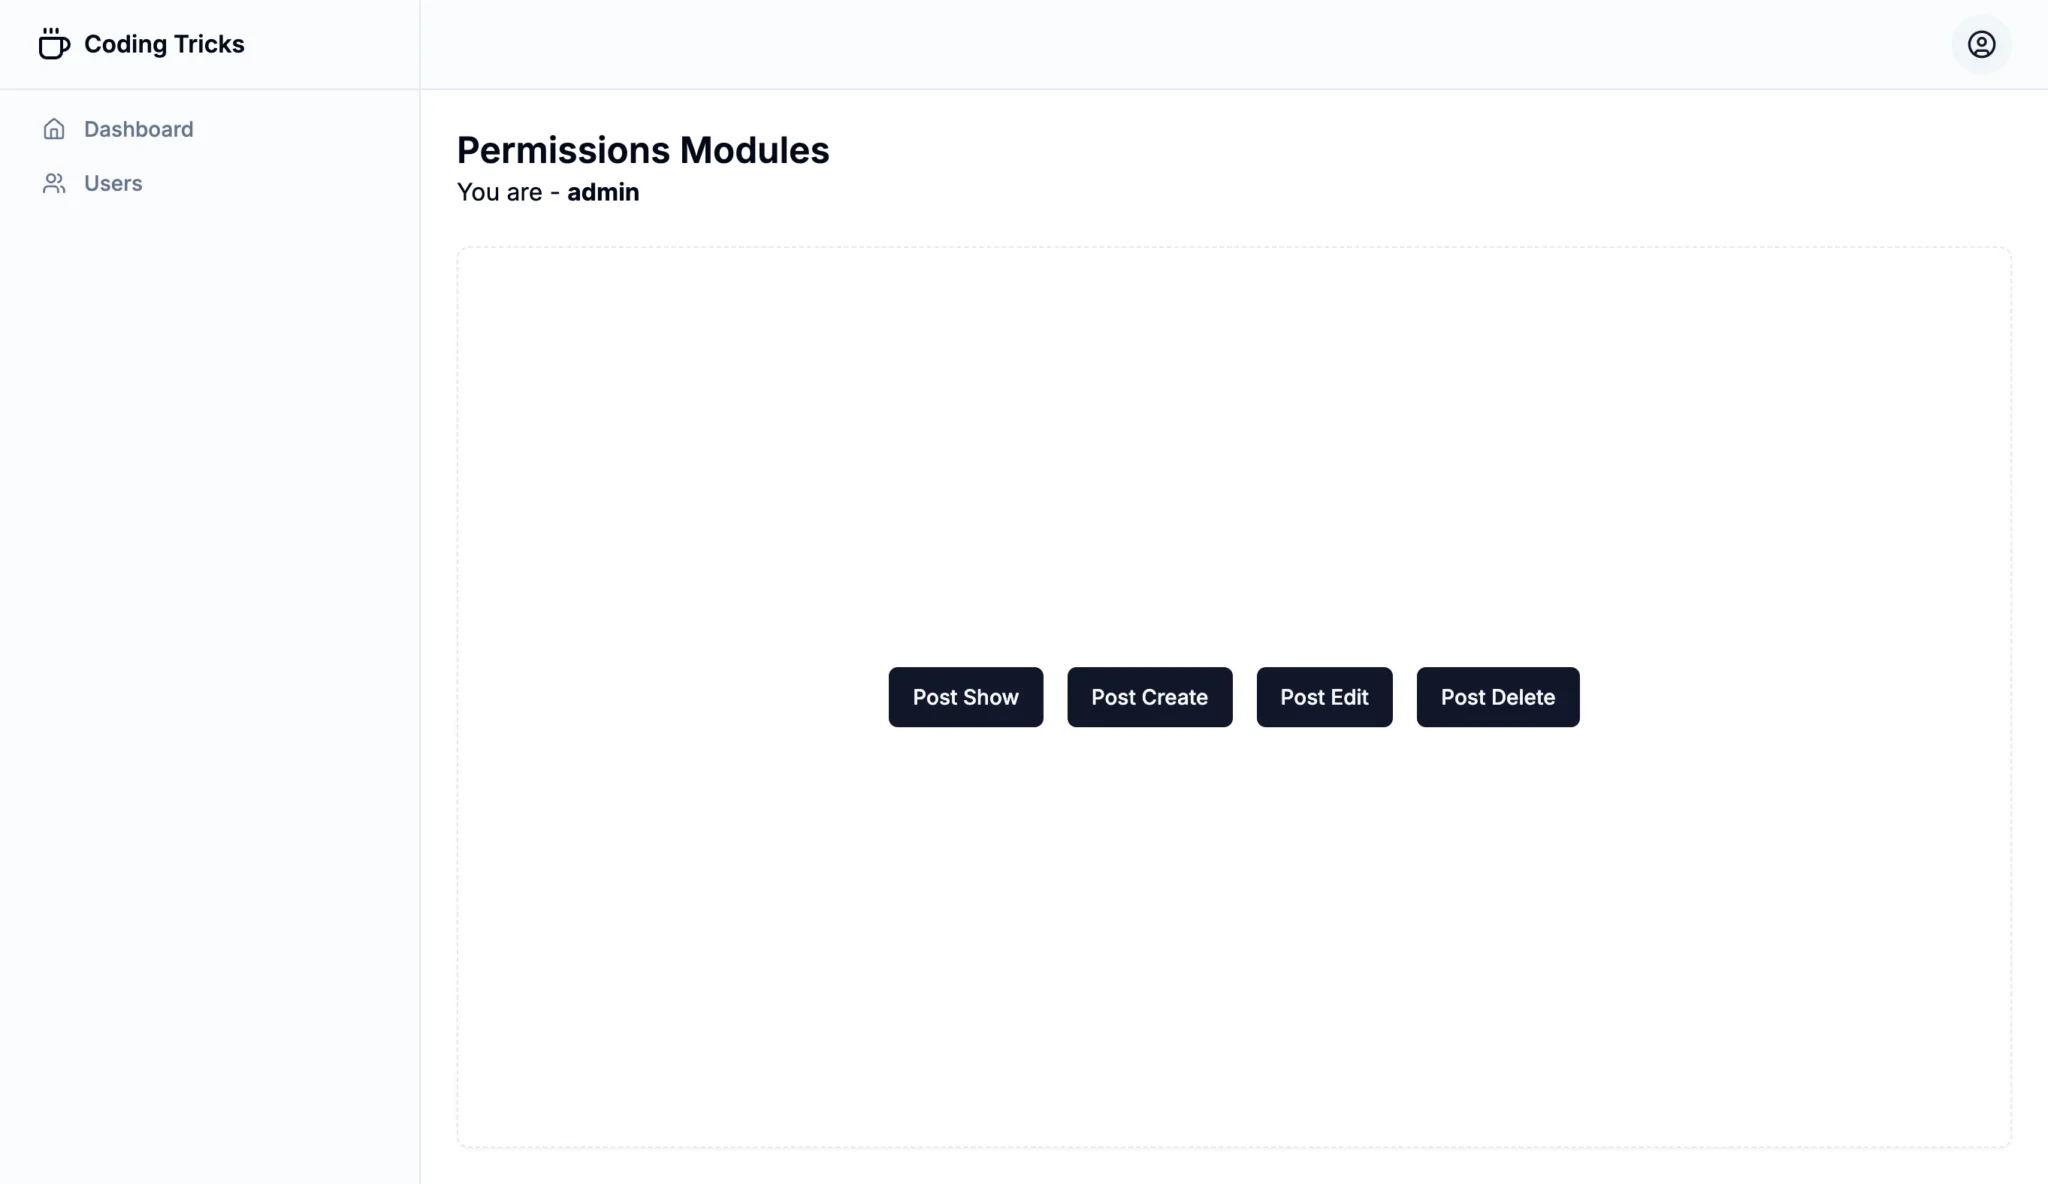Enable the Post Show permission toggle
Screen dimensions: 2048x1184
pos(966,696)
